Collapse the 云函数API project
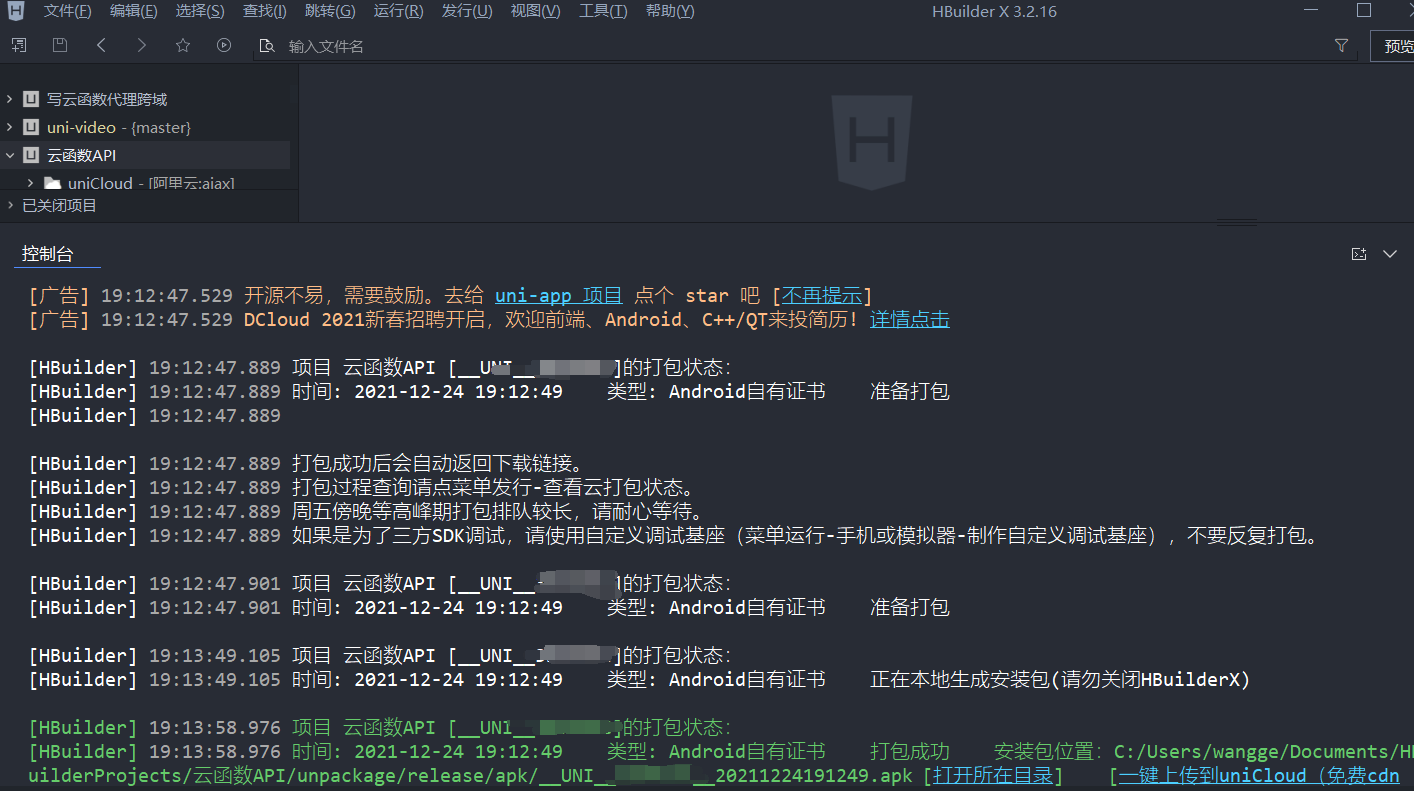 tap(10, 155)
